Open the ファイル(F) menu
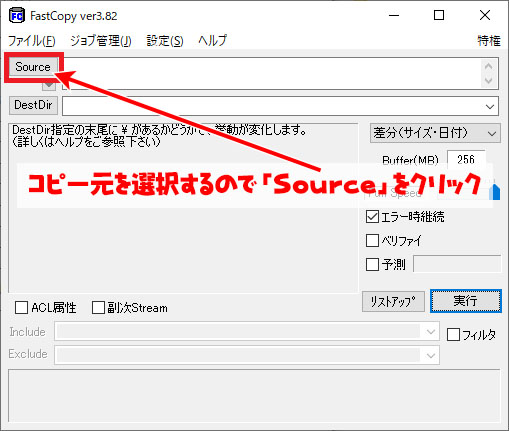509x431 pixels. [x=32, y=41]
